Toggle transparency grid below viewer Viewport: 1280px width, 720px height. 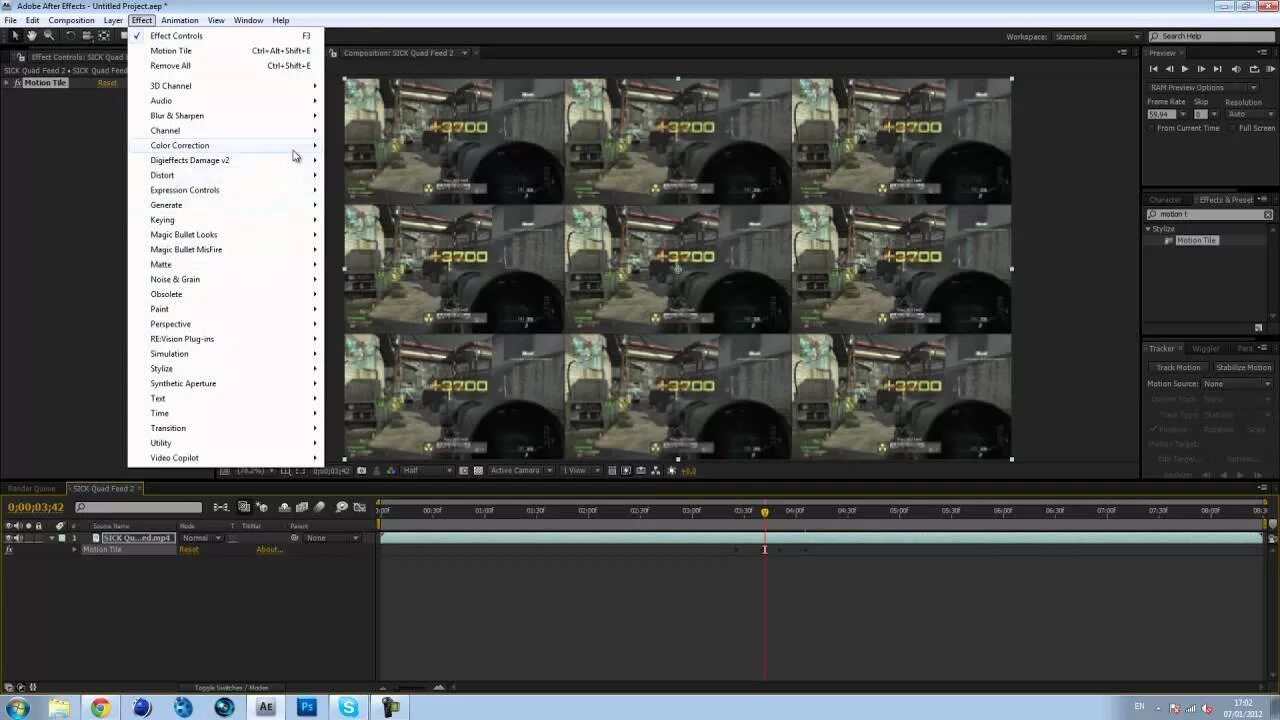coord(479,470)
